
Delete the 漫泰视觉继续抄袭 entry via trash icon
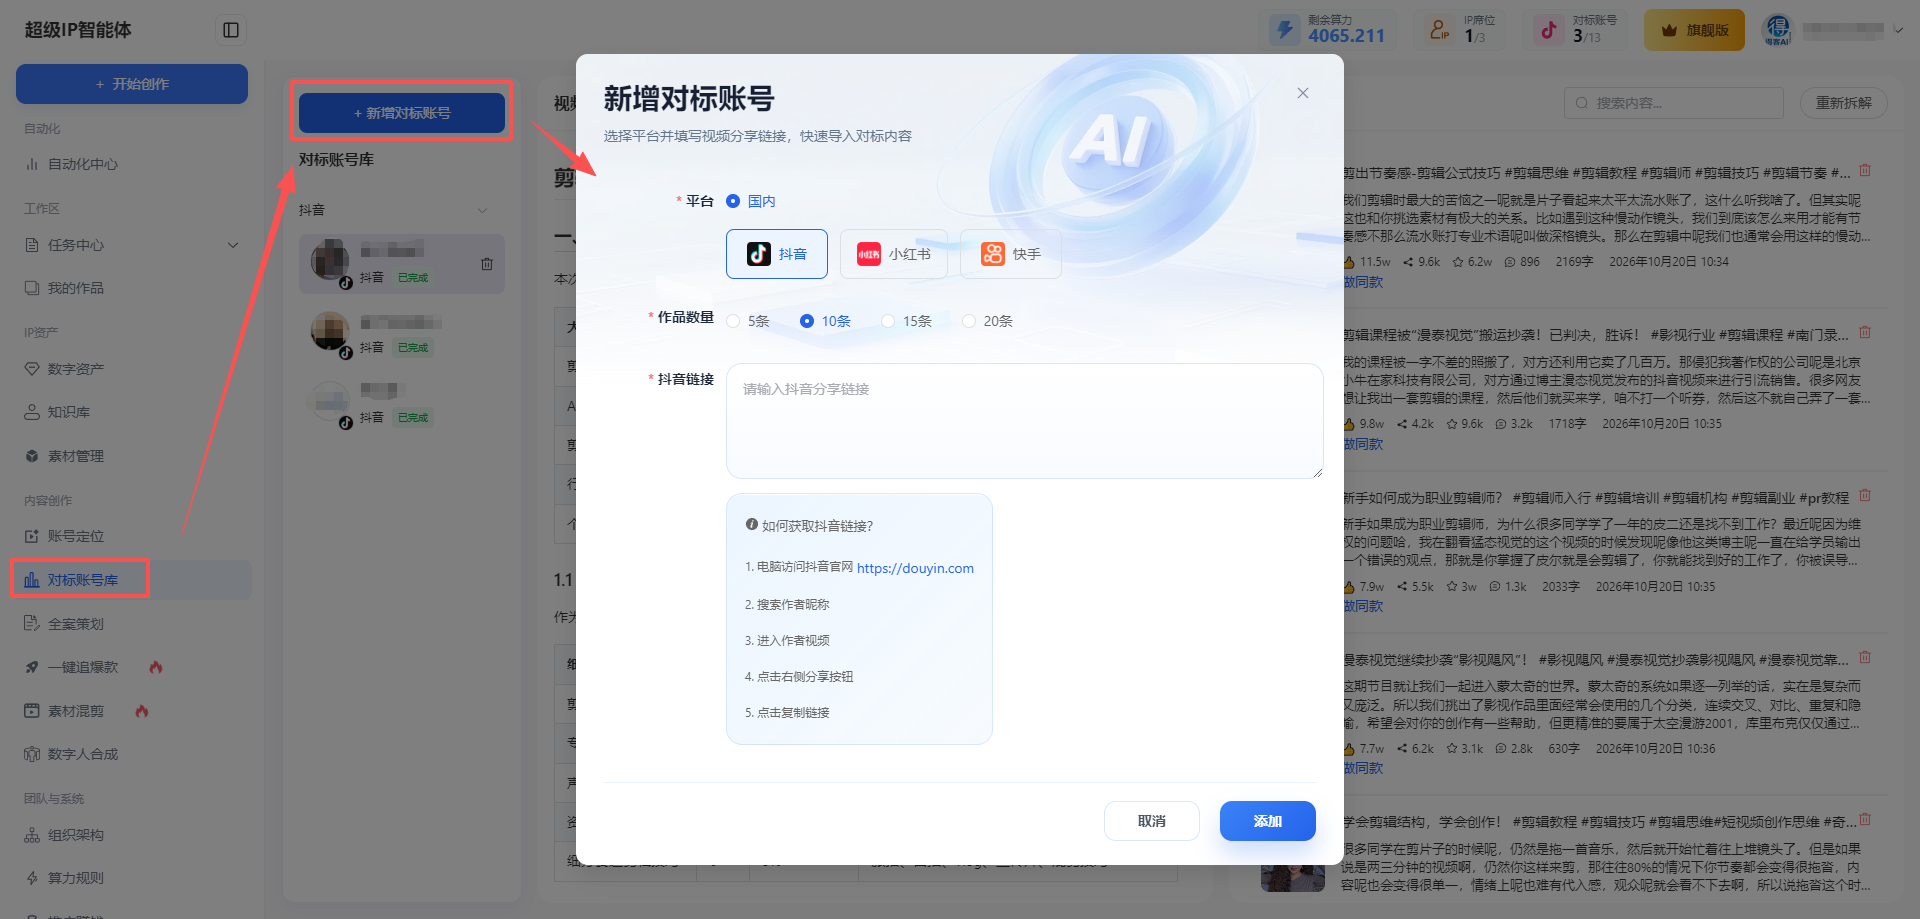pos(1865,658)
